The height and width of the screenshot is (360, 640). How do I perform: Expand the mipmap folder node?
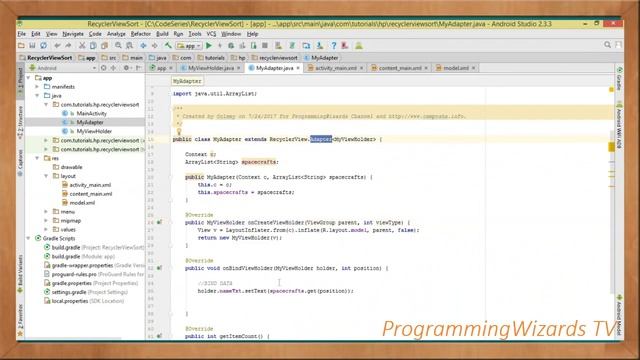click(46, 220)
